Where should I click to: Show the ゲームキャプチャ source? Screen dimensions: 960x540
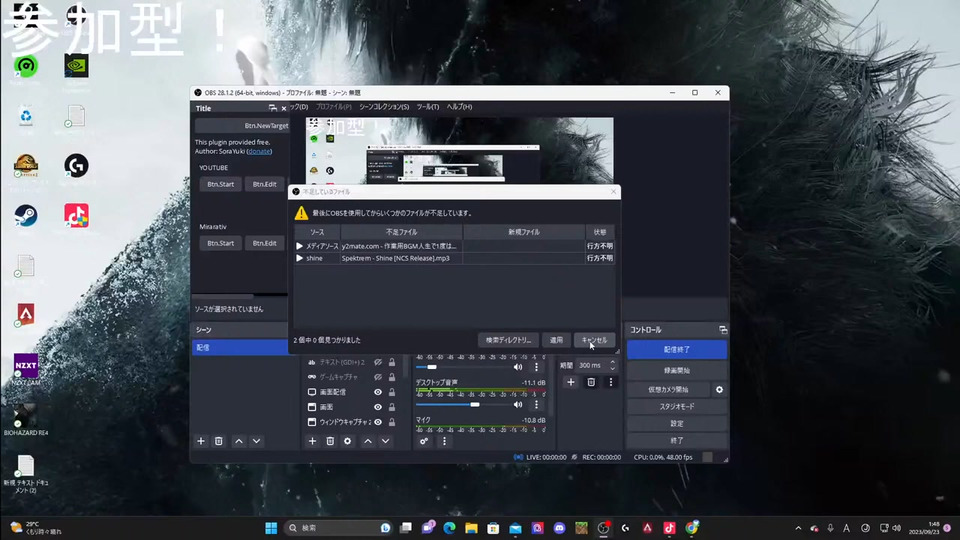pyautogui.click(x=378, y=377)
